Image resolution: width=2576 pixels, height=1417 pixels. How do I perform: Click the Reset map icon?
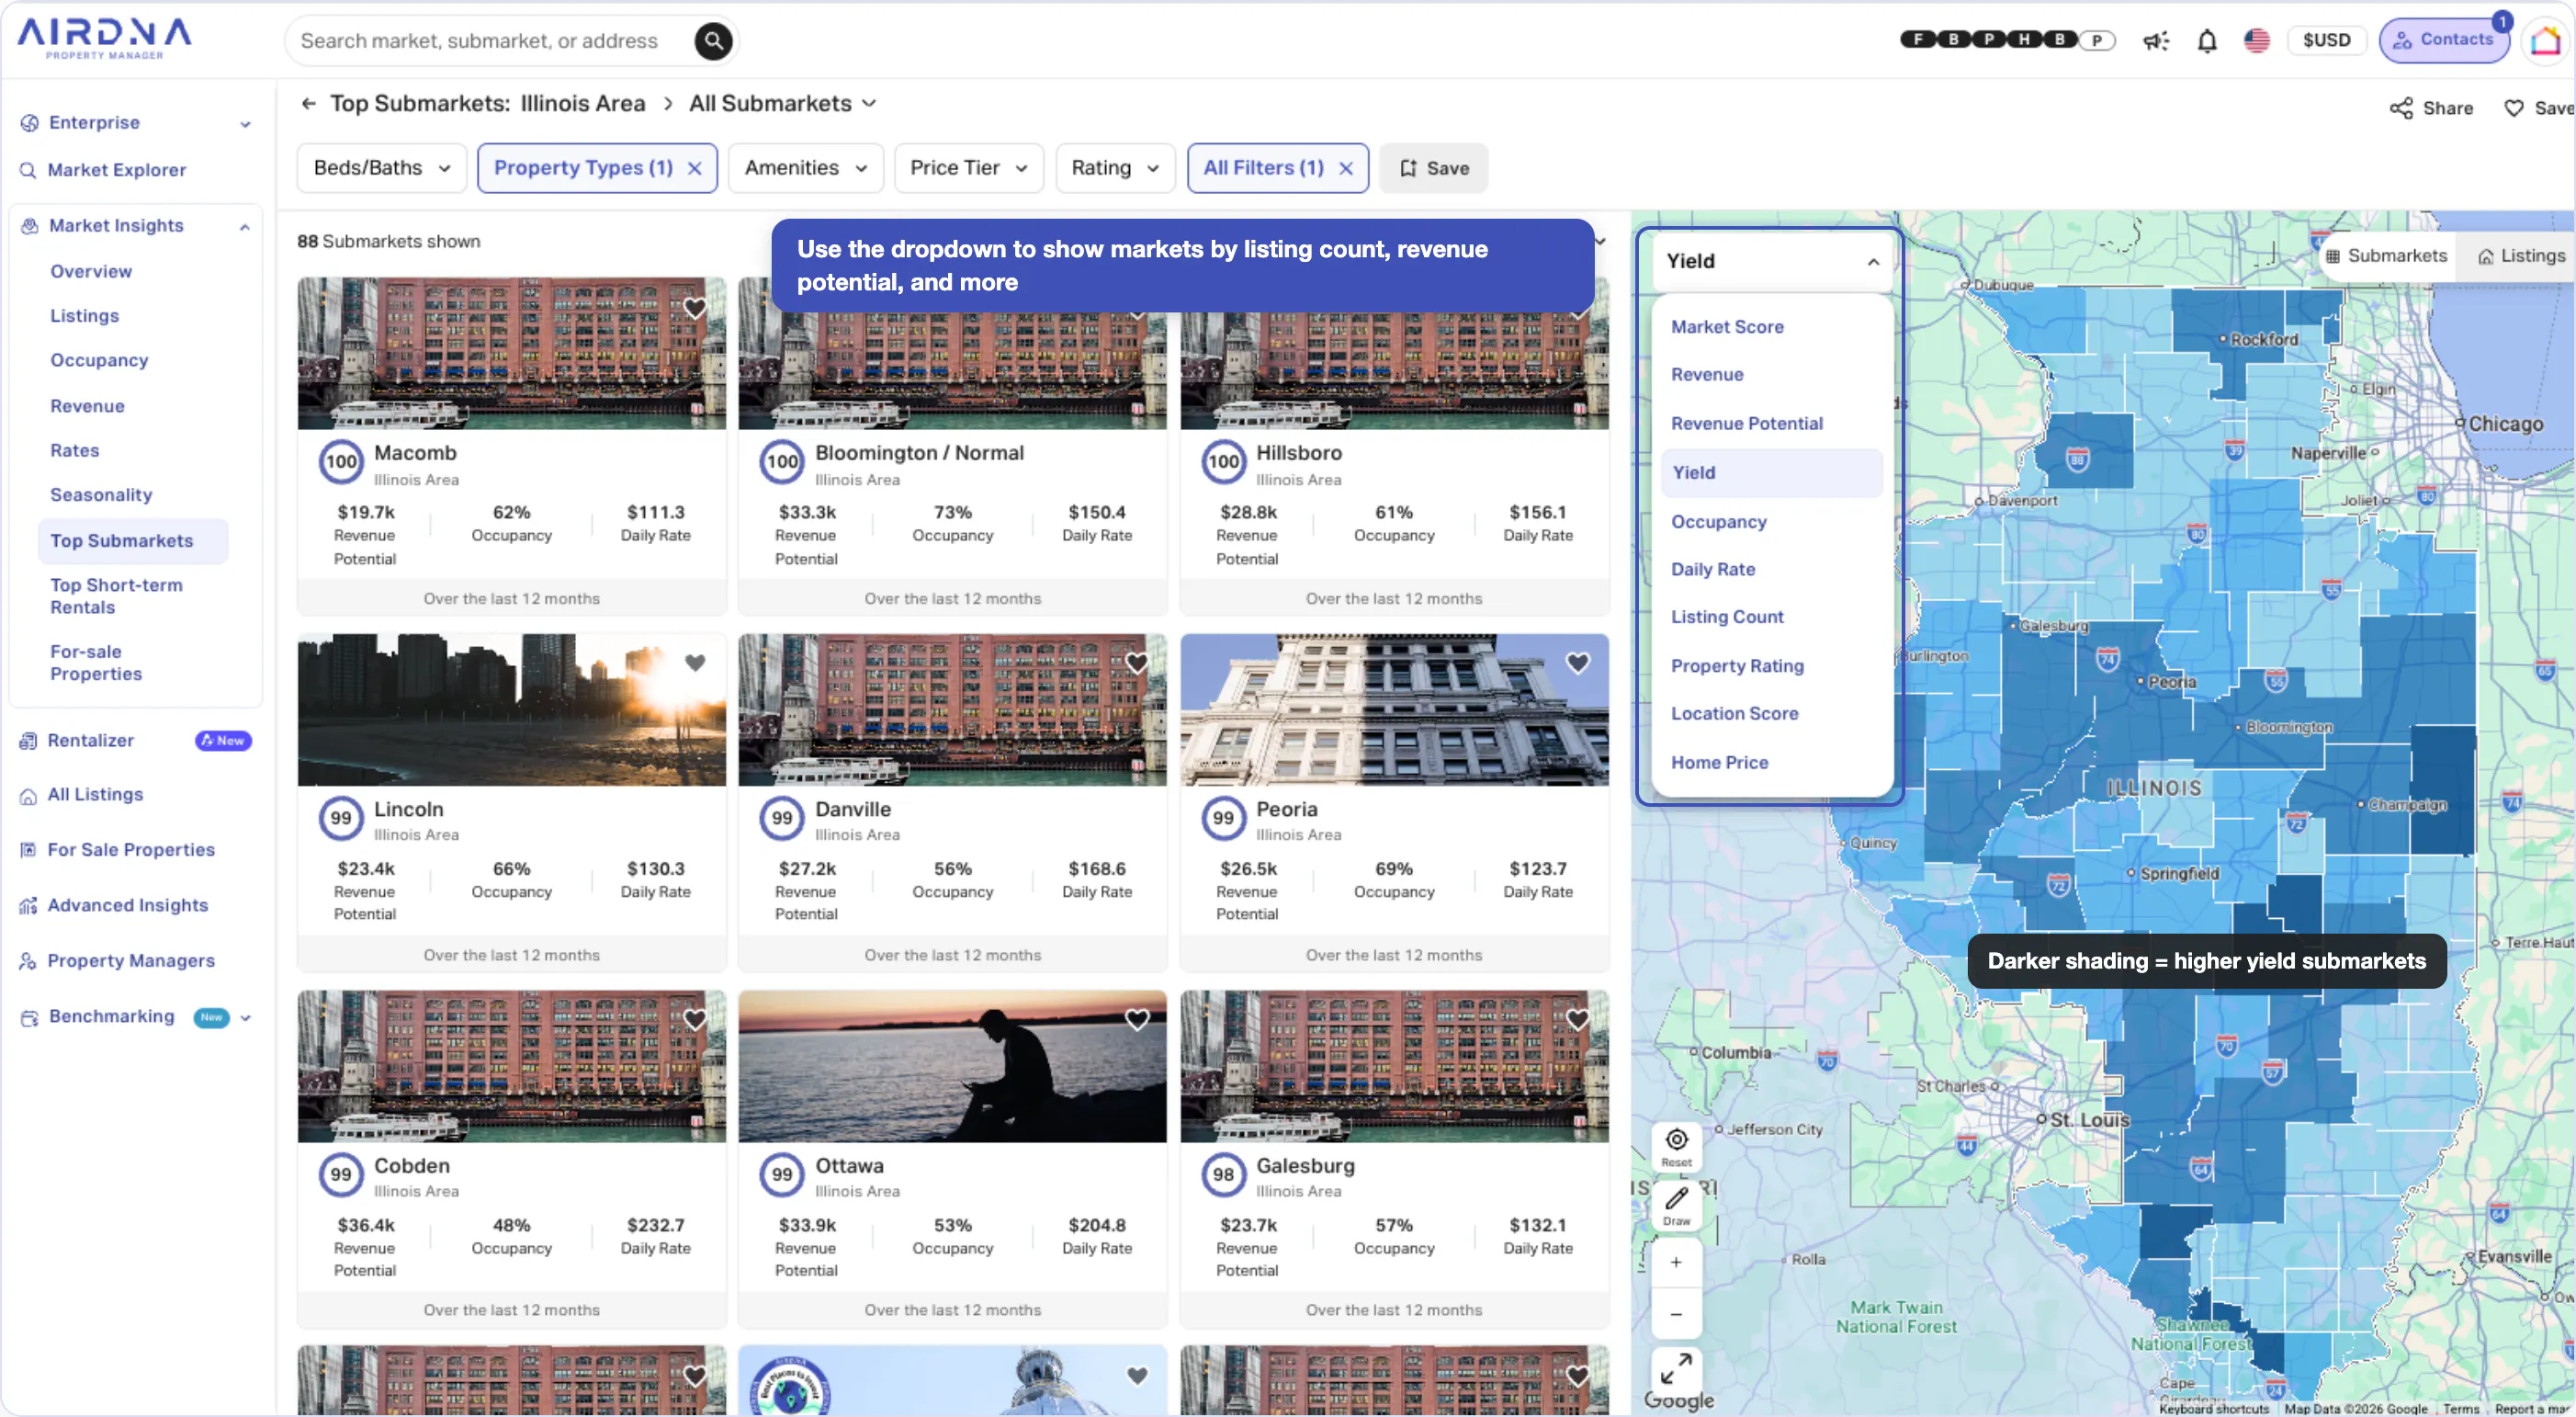click(x=1676, y=1147)
